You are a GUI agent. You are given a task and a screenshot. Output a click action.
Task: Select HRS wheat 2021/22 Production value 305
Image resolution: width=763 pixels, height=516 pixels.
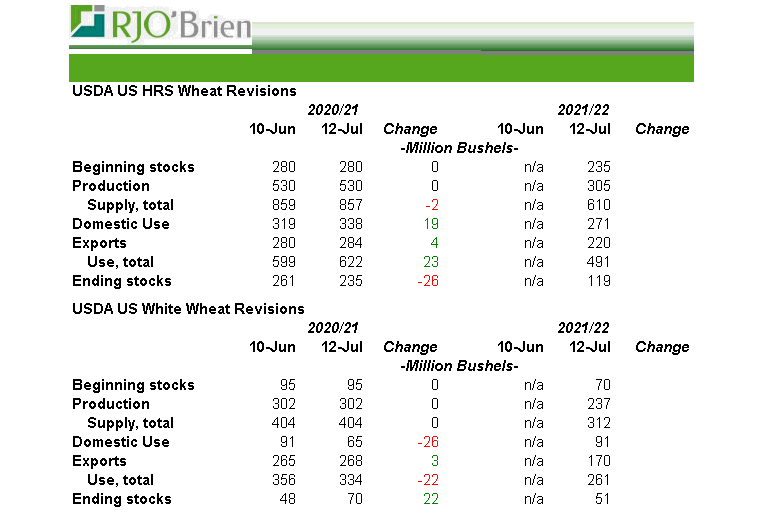tap(598, 186)
